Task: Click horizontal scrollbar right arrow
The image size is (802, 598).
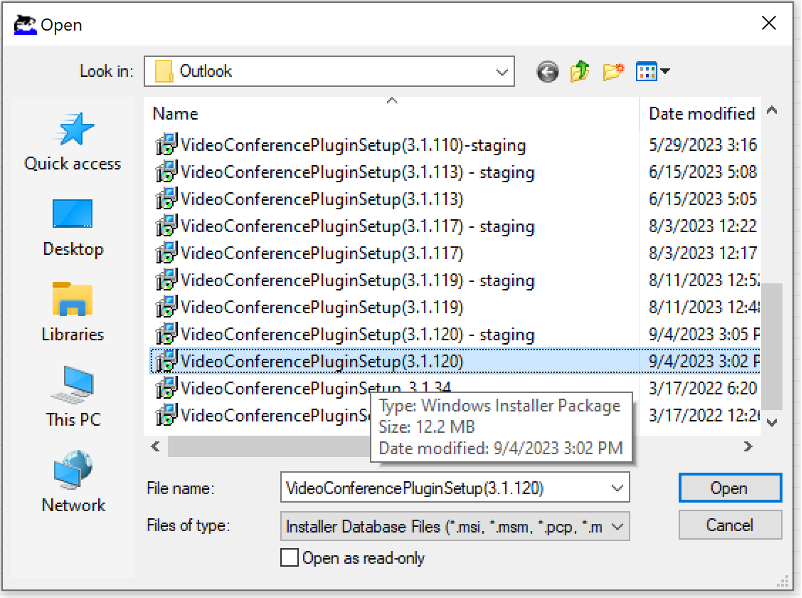Action: pyautogui.click(x=748, y=447)
